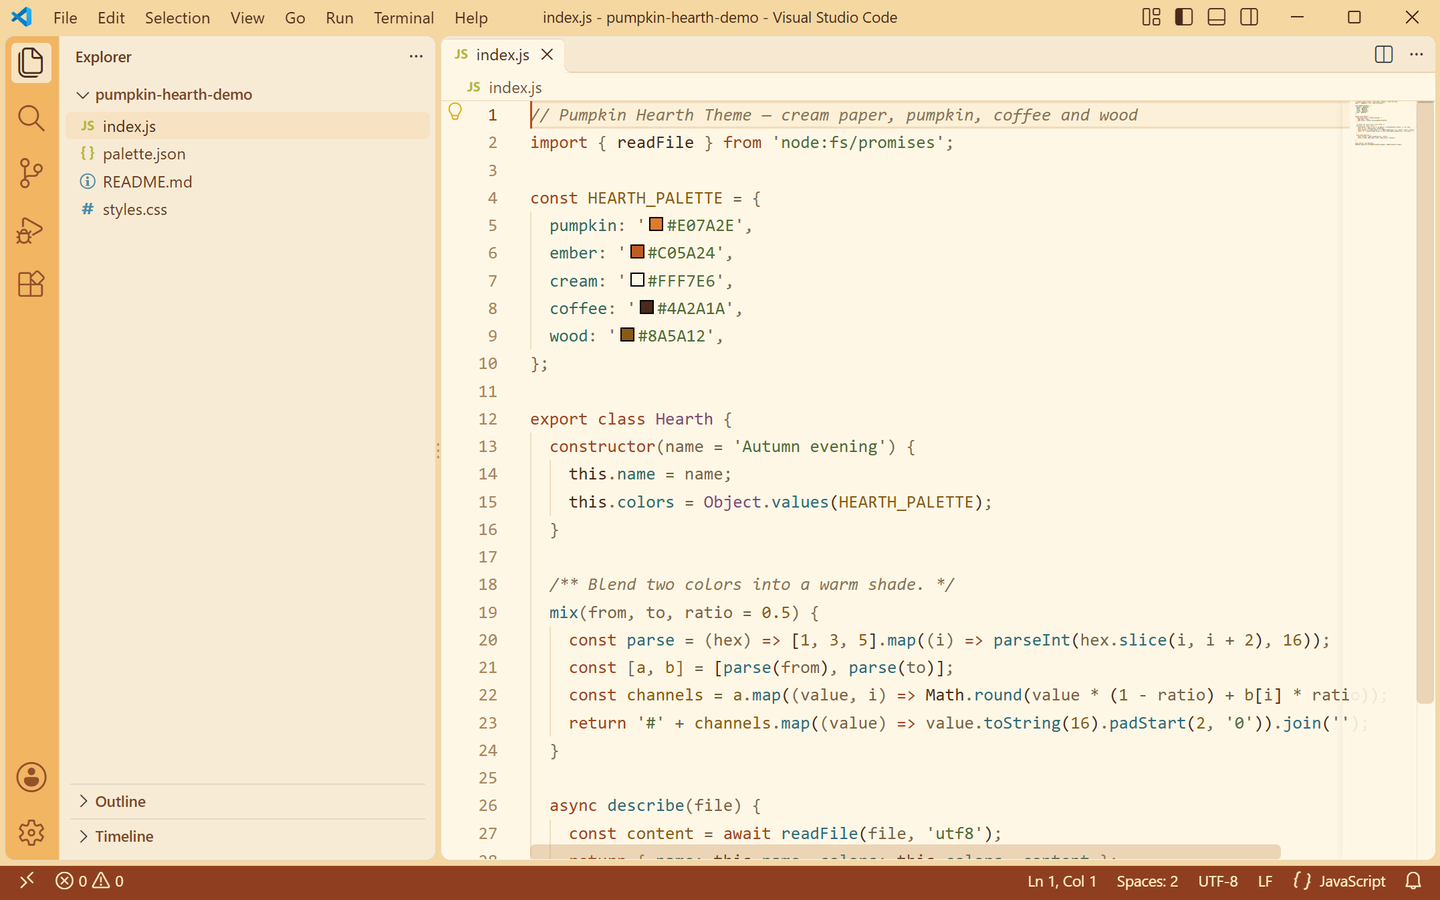Open the Source Control view

tap(31, 173)
